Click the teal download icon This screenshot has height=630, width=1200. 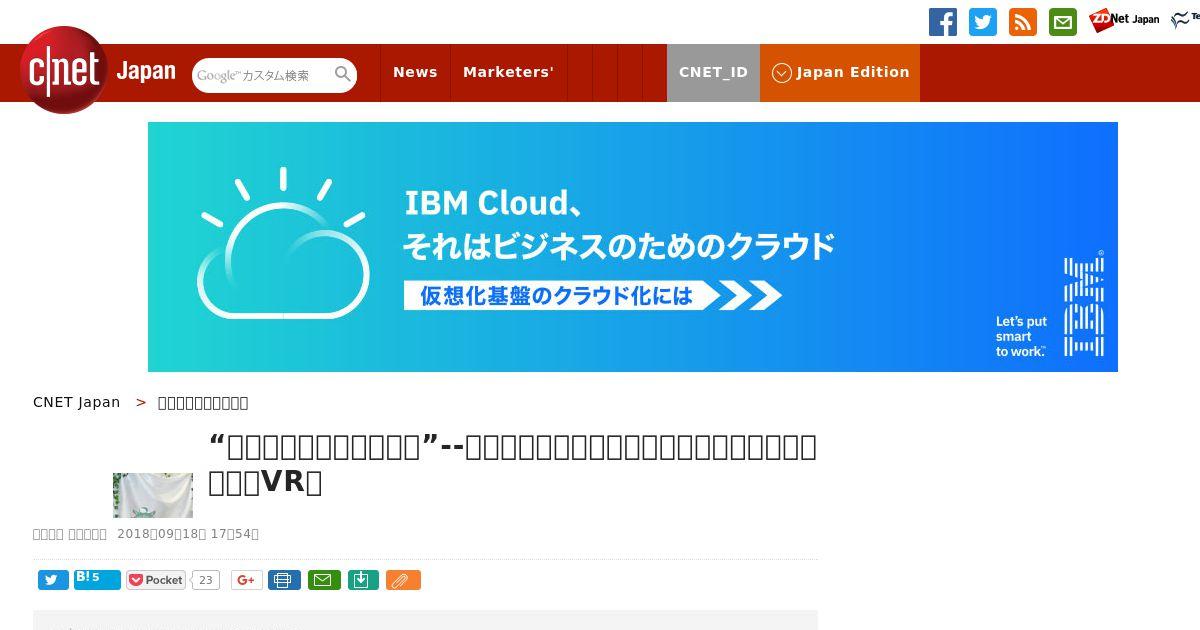click(x=363, y=580)
